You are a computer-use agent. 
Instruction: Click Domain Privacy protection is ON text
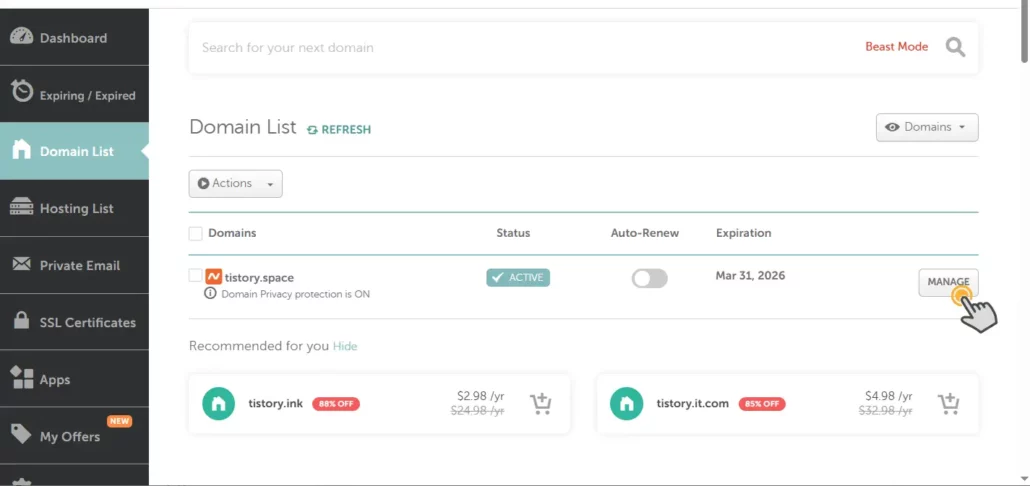296,294
